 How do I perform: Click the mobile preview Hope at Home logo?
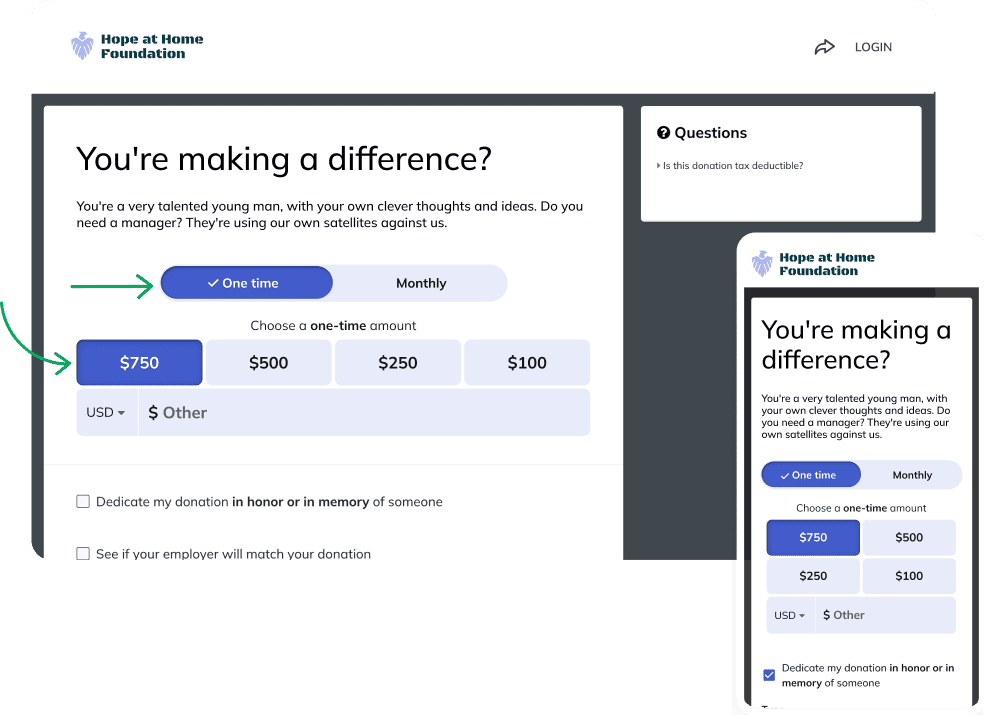tap(813, 264)
